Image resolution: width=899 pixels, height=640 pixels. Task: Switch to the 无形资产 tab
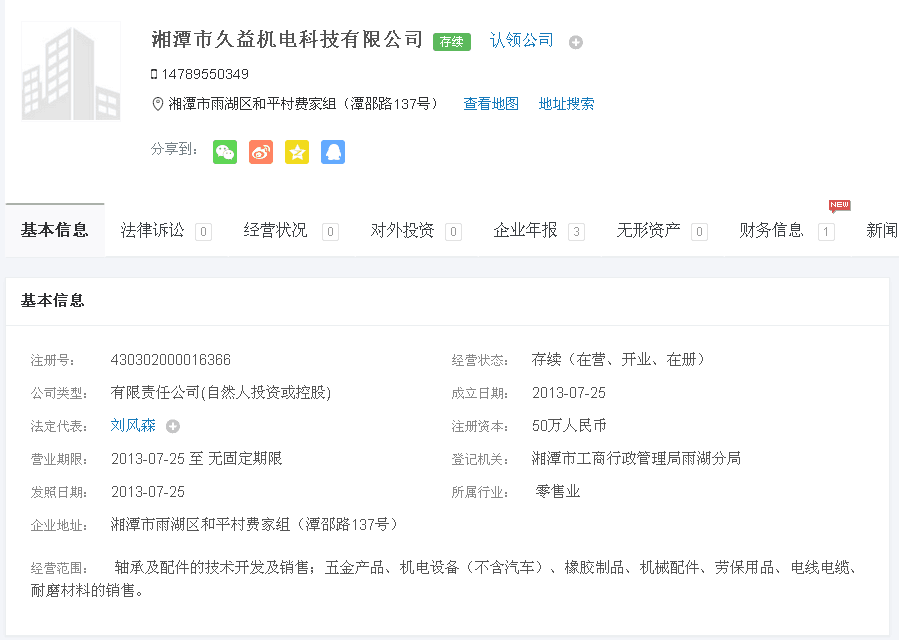point(649,230)
